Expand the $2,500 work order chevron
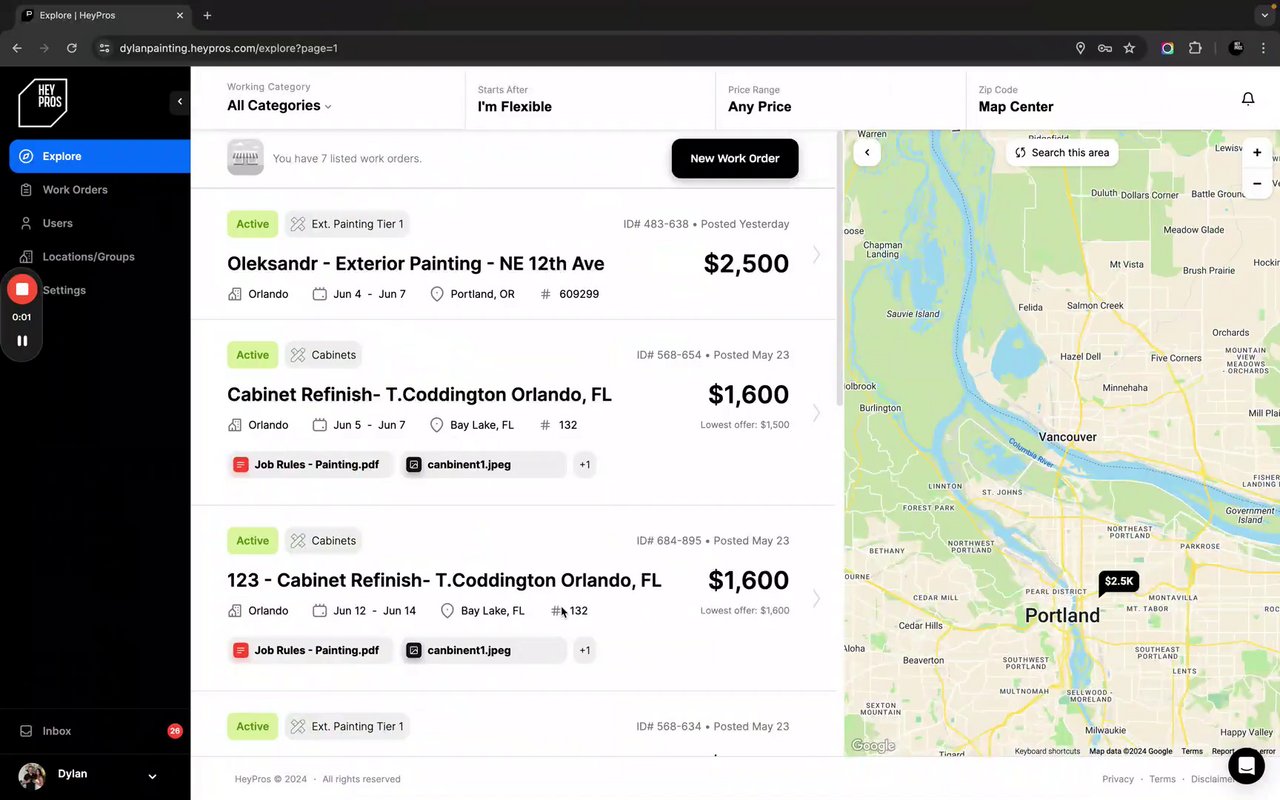The image size is (1280, 800). pyautogui.click(x=816, y=255)
